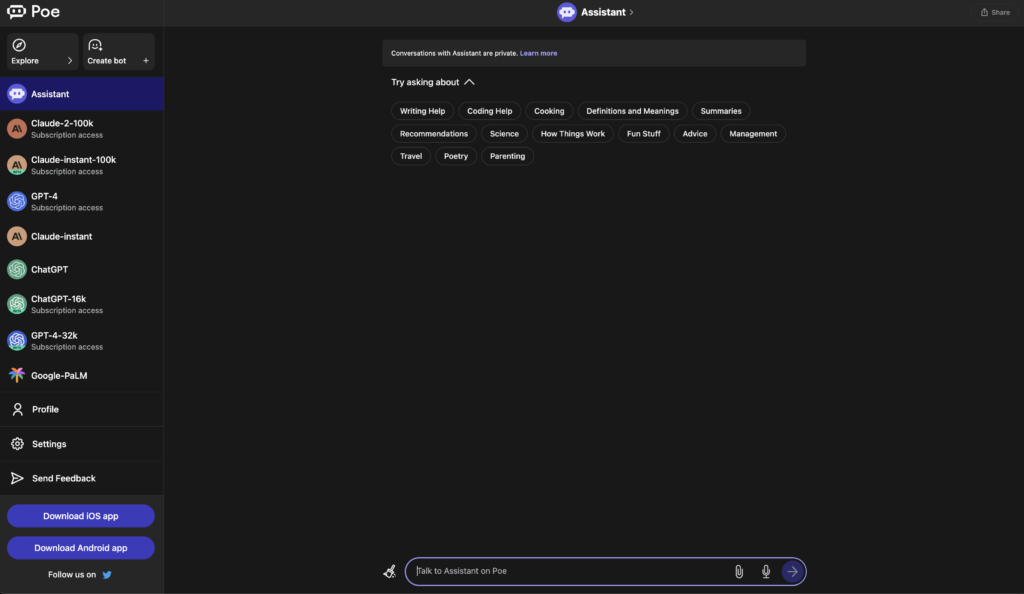Open the Profile page
The image size is (1024, 594).
(82, 409)
